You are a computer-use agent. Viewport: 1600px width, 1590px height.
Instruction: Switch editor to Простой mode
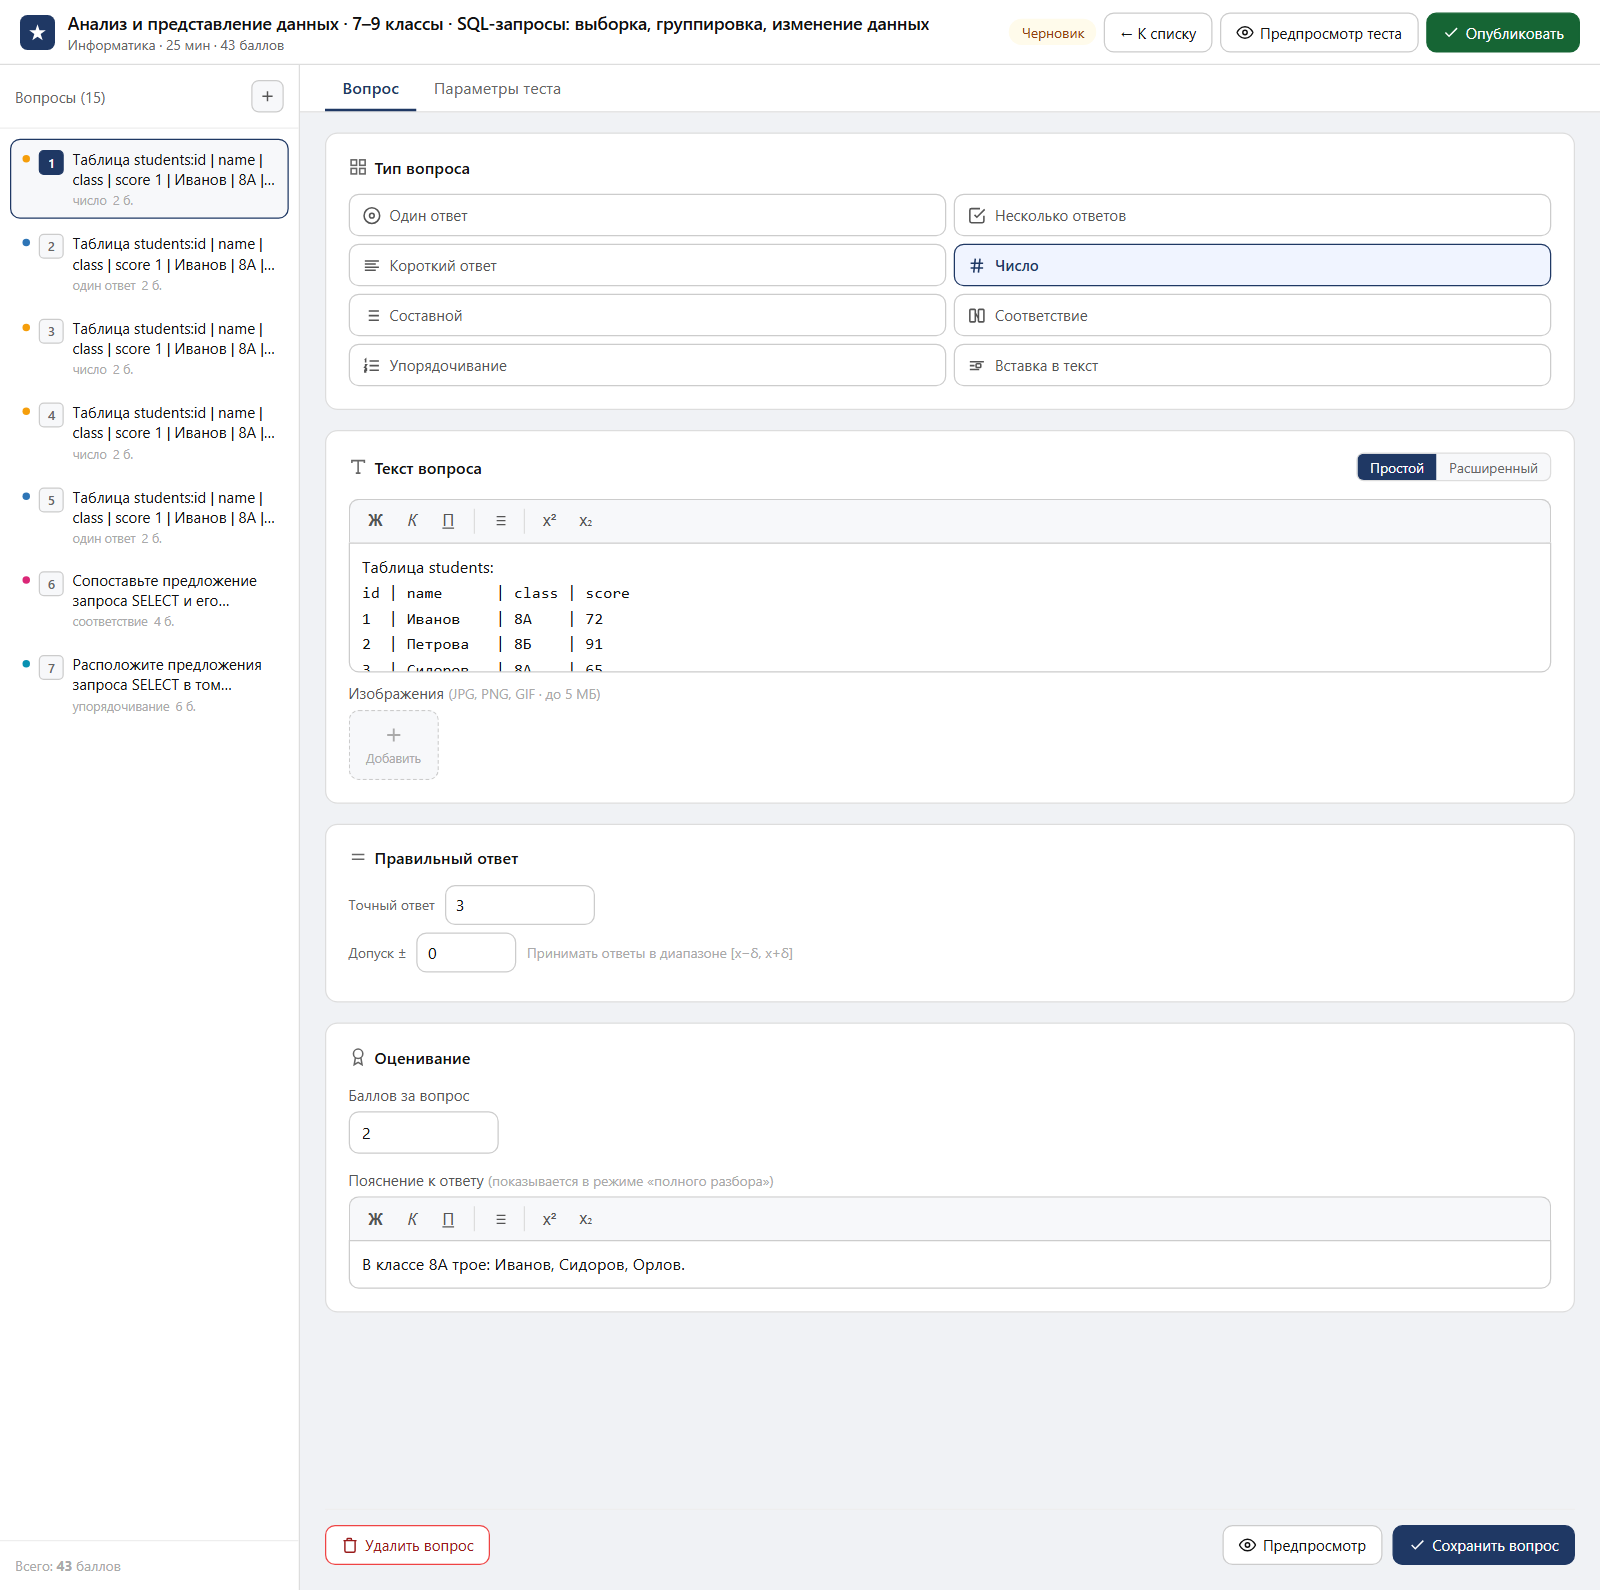[1397, 468]
